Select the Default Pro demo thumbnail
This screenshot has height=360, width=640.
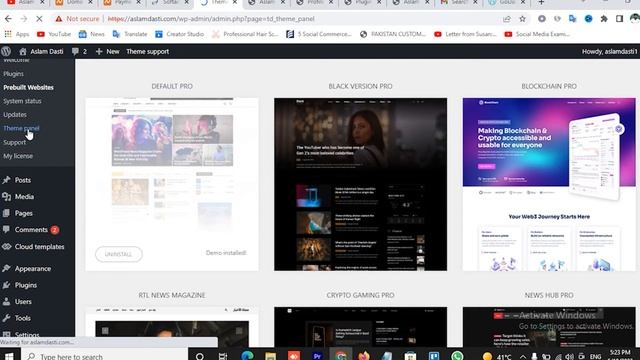(x=172, y=184)
